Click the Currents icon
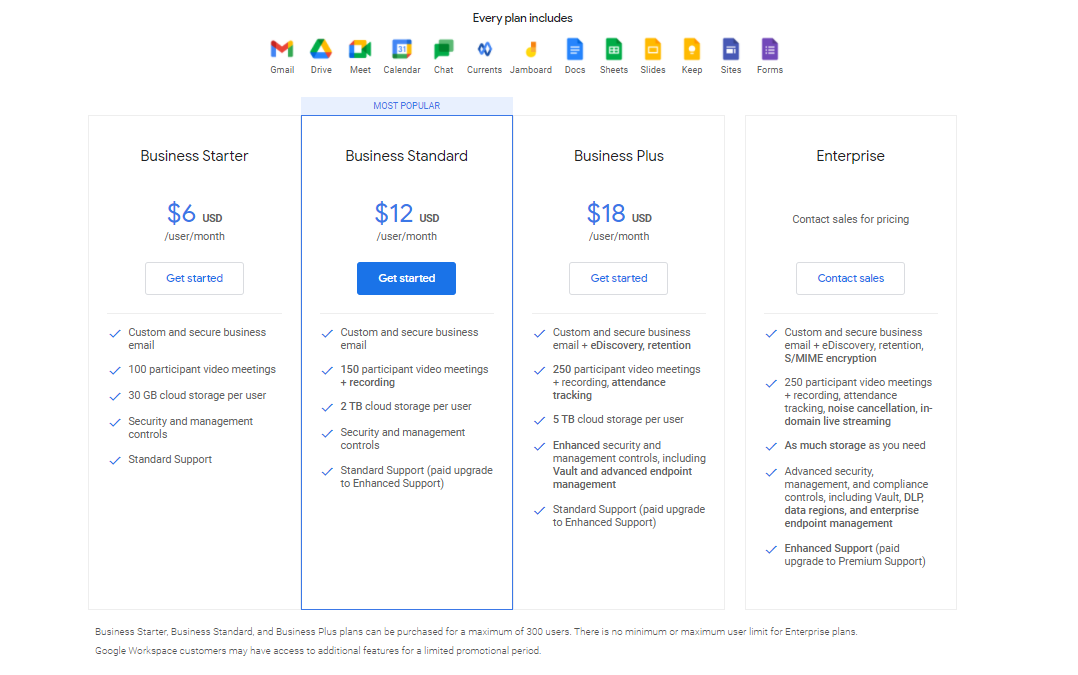The image size is (1078, 675). (x=485, y=49)
